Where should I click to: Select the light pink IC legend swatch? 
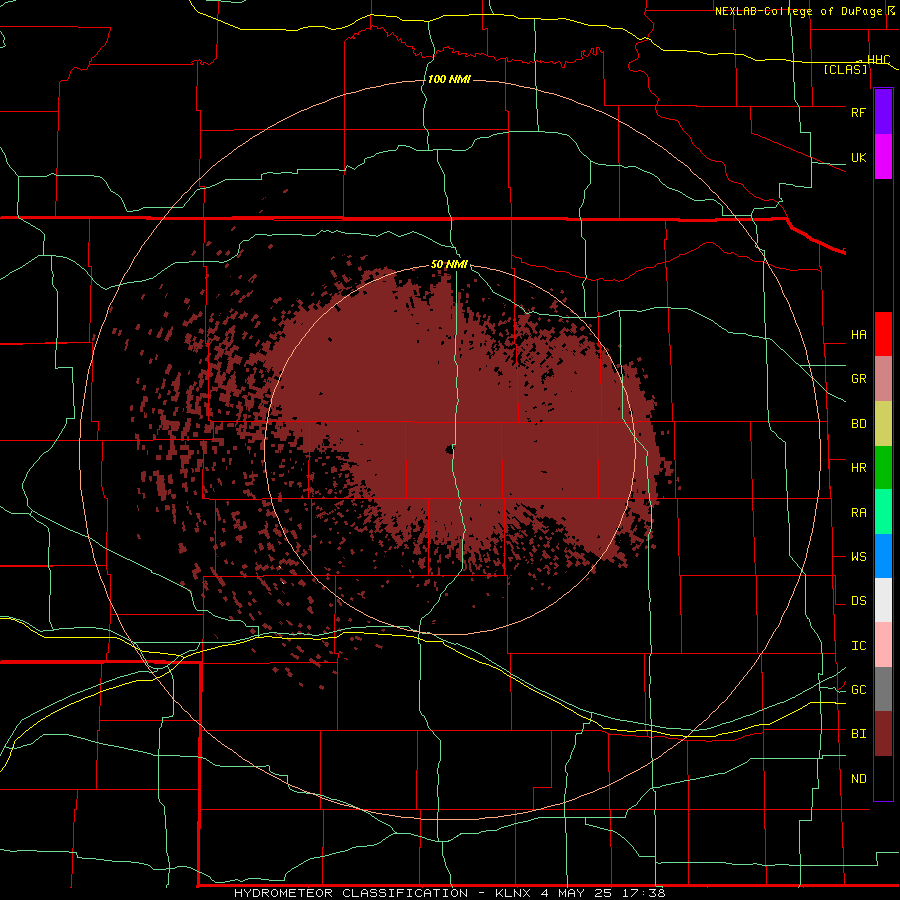click(x=883, y=645)
